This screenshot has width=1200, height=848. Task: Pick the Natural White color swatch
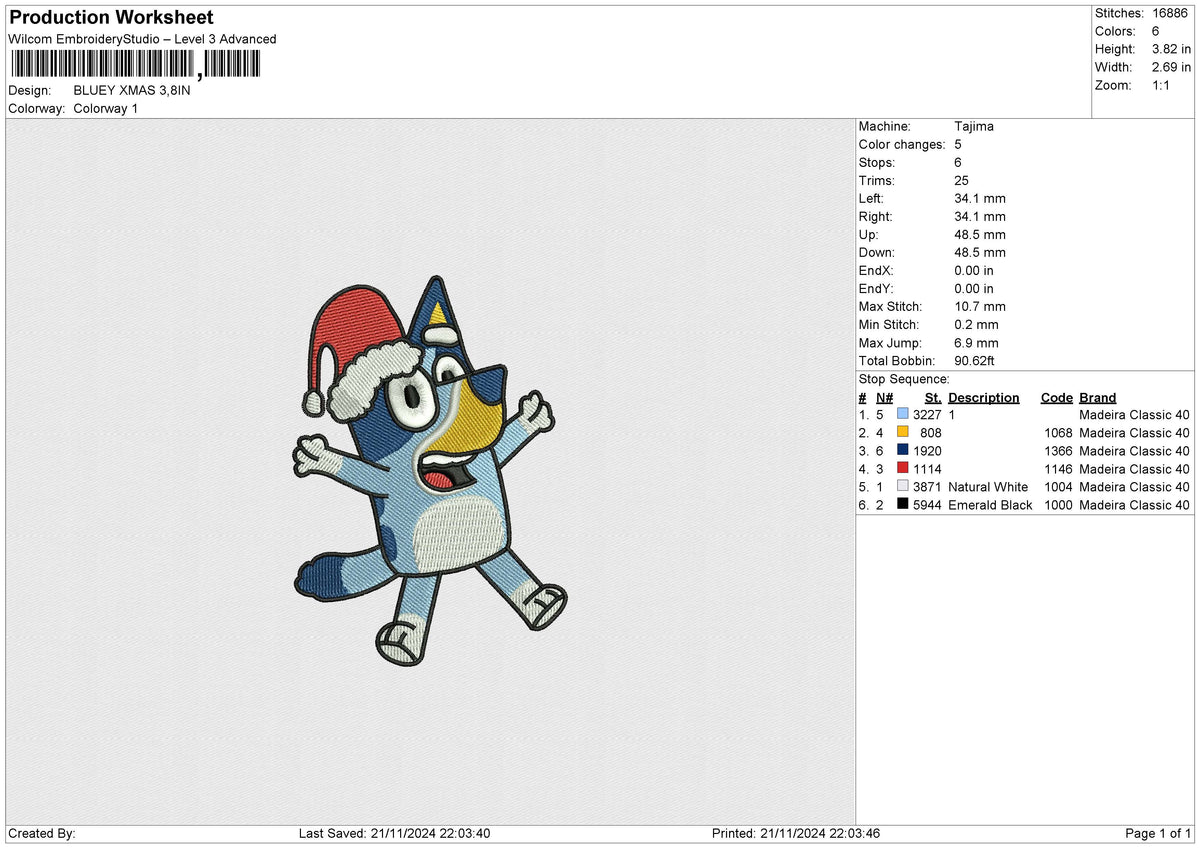pos(903,486)
